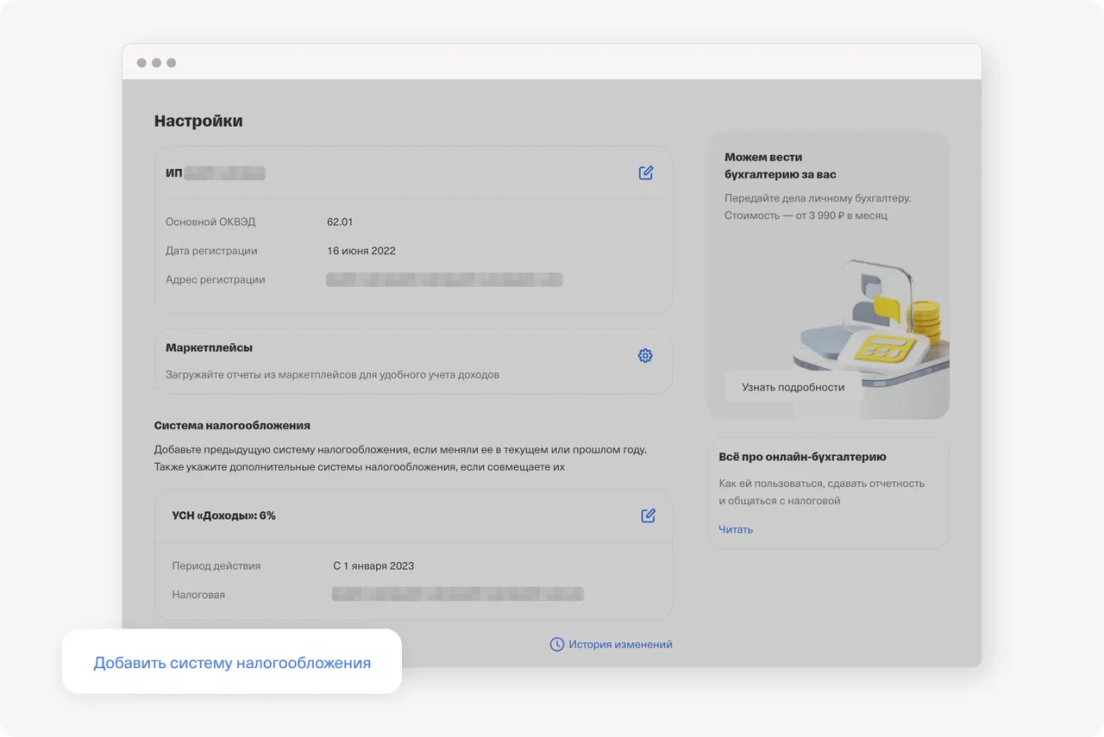This screenshot has height=737, width=1104.
Task: Click the История изменений clock icon
Action: (556, 644)
